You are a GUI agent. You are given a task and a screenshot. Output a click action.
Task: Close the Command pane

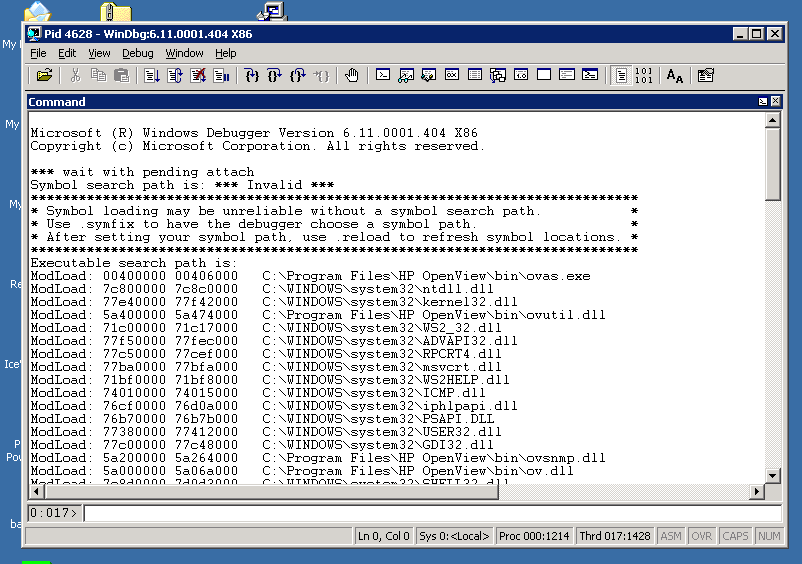775,101
